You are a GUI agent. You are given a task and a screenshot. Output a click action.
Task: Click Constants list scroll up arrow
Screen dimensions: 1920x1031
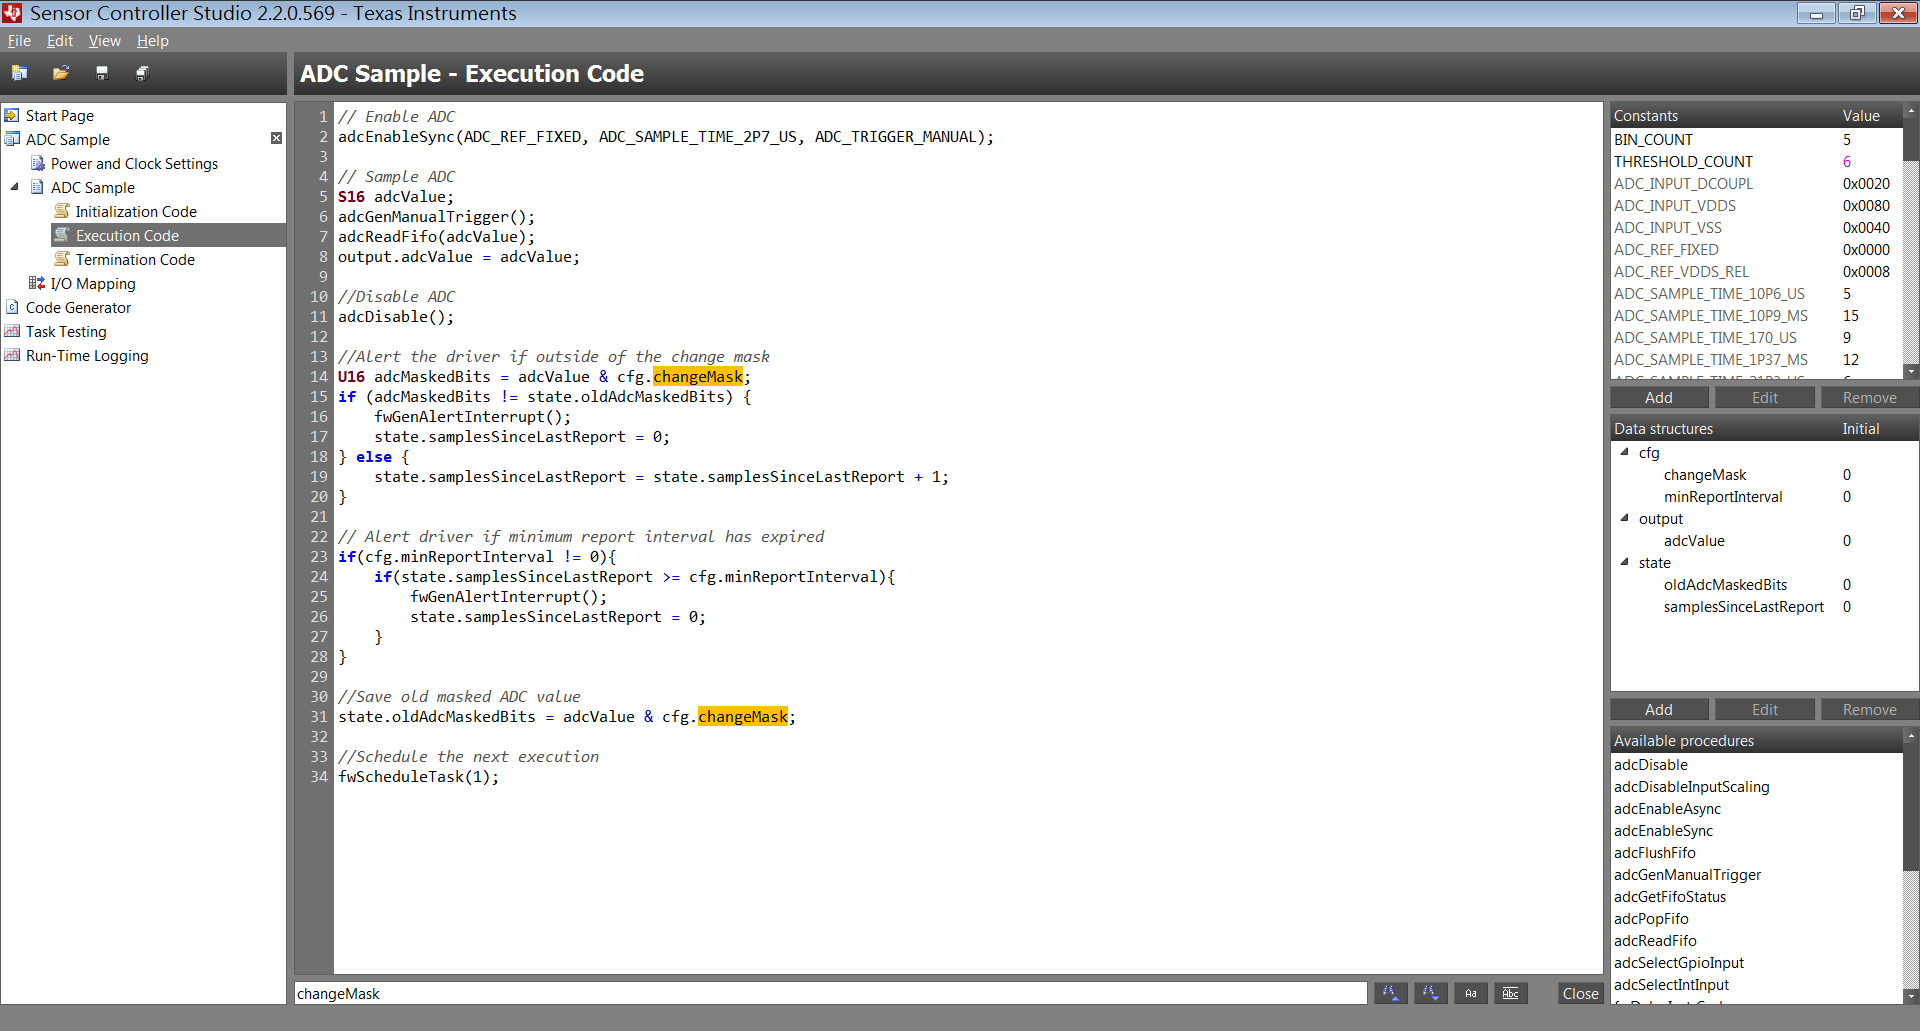(1911, 111)
